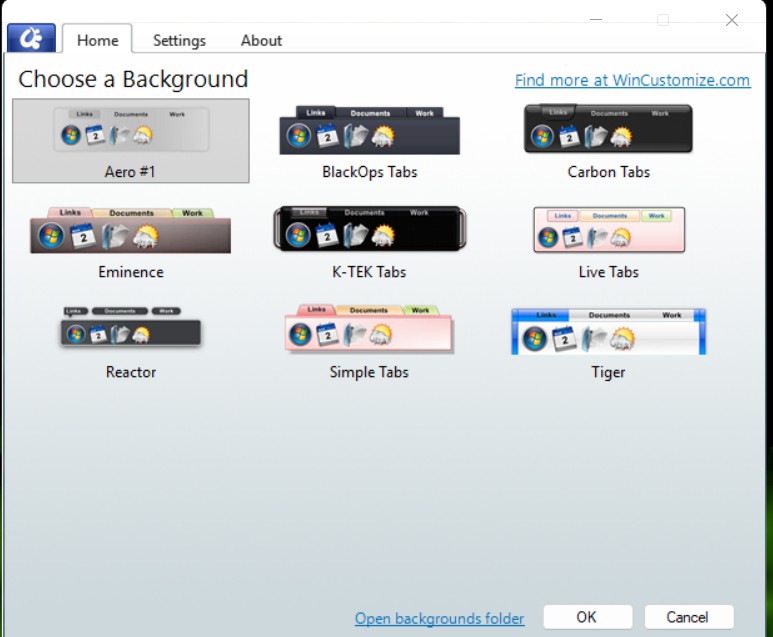Choose the K-TEK Tabs background preview
Viewport: 773px width, 637px height.
pos(369,230)
